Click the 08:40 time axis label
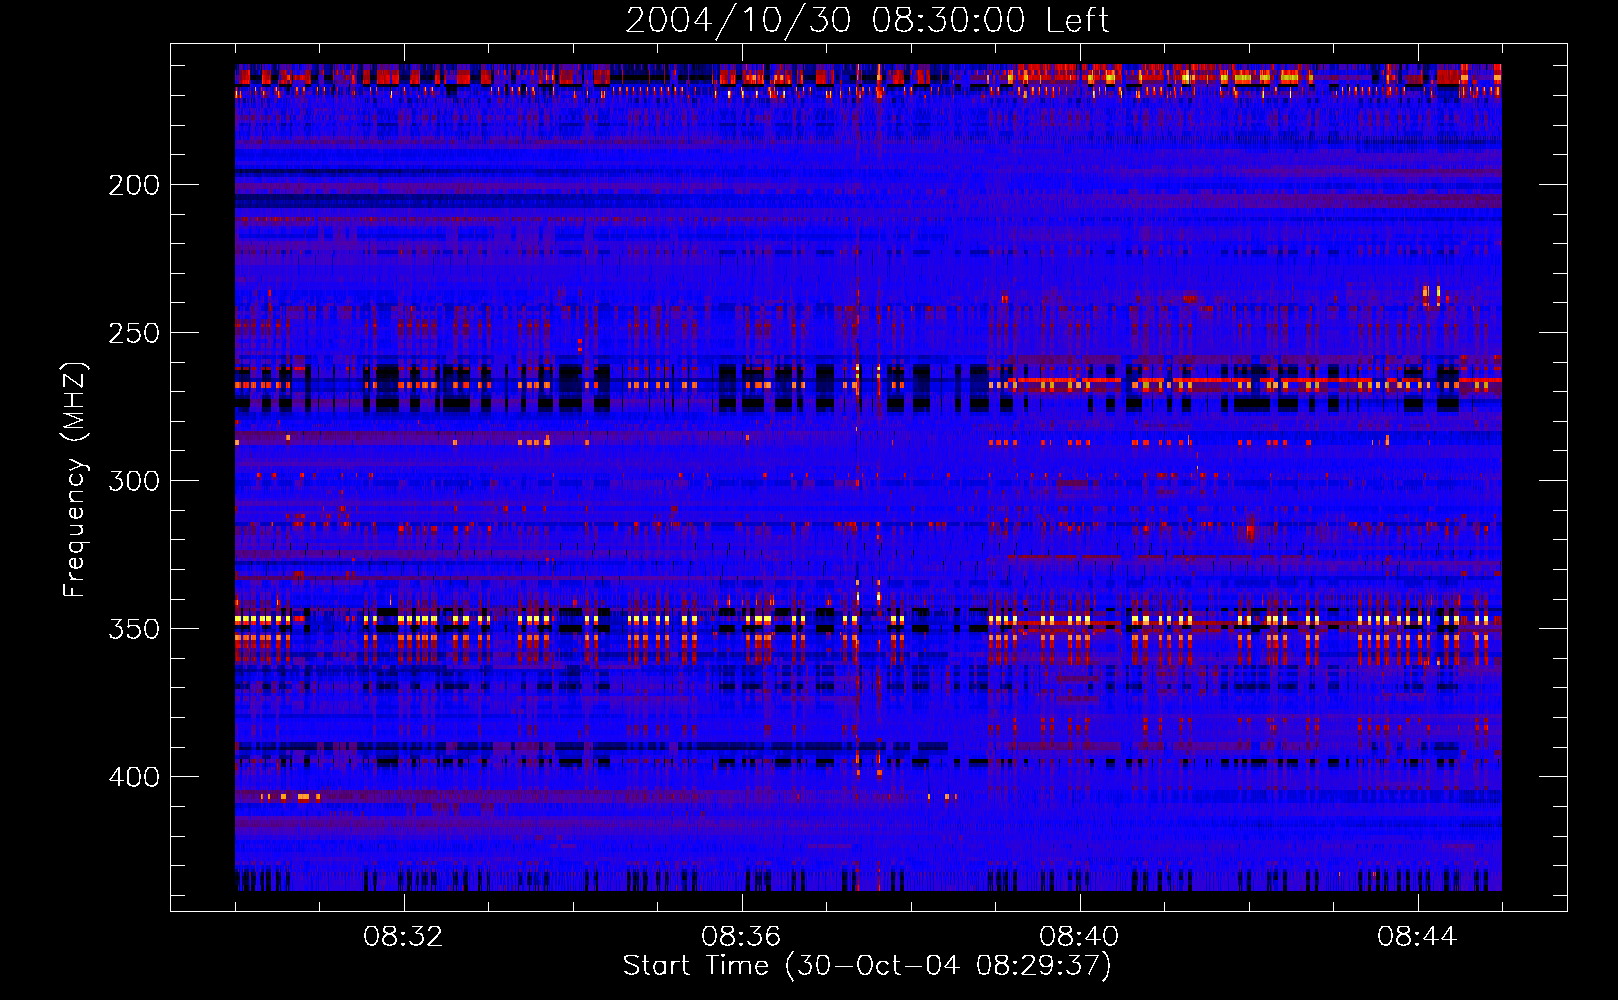 1079,937
